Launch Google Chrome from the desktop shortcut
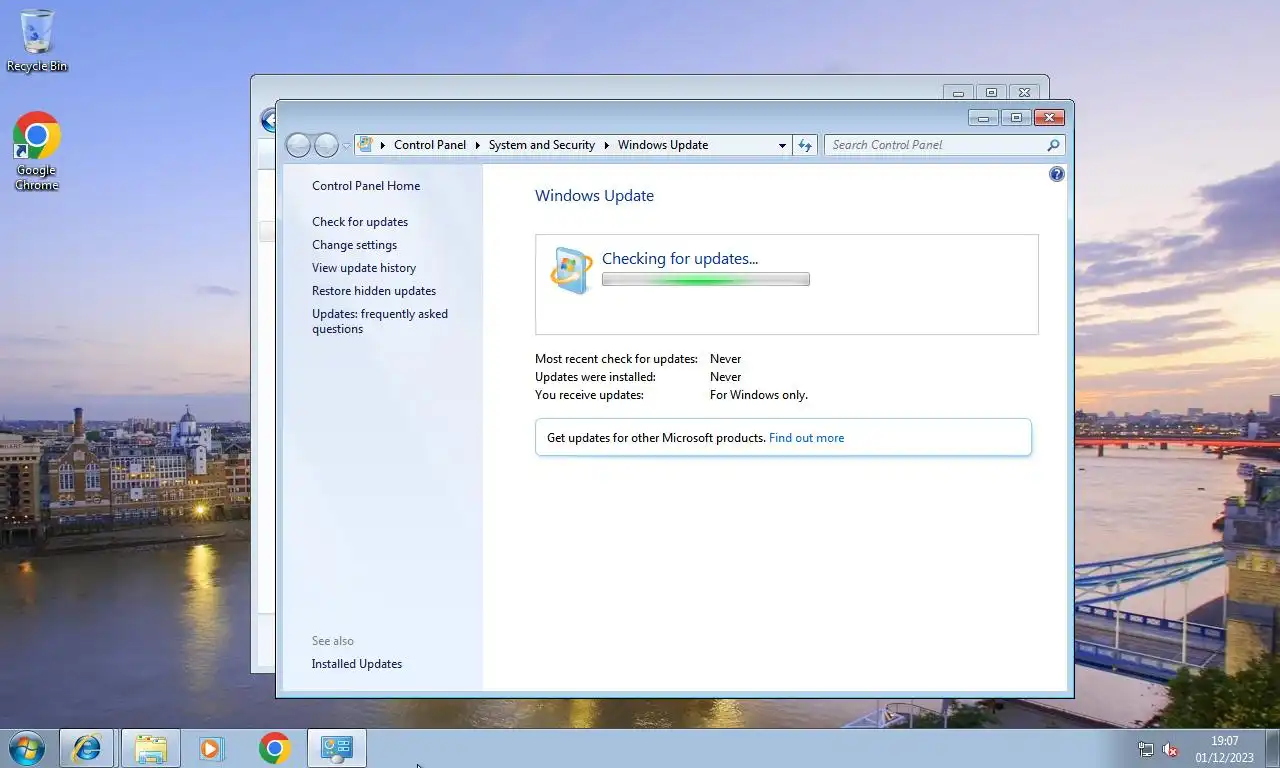1280x768 pixels. (37, 150)
